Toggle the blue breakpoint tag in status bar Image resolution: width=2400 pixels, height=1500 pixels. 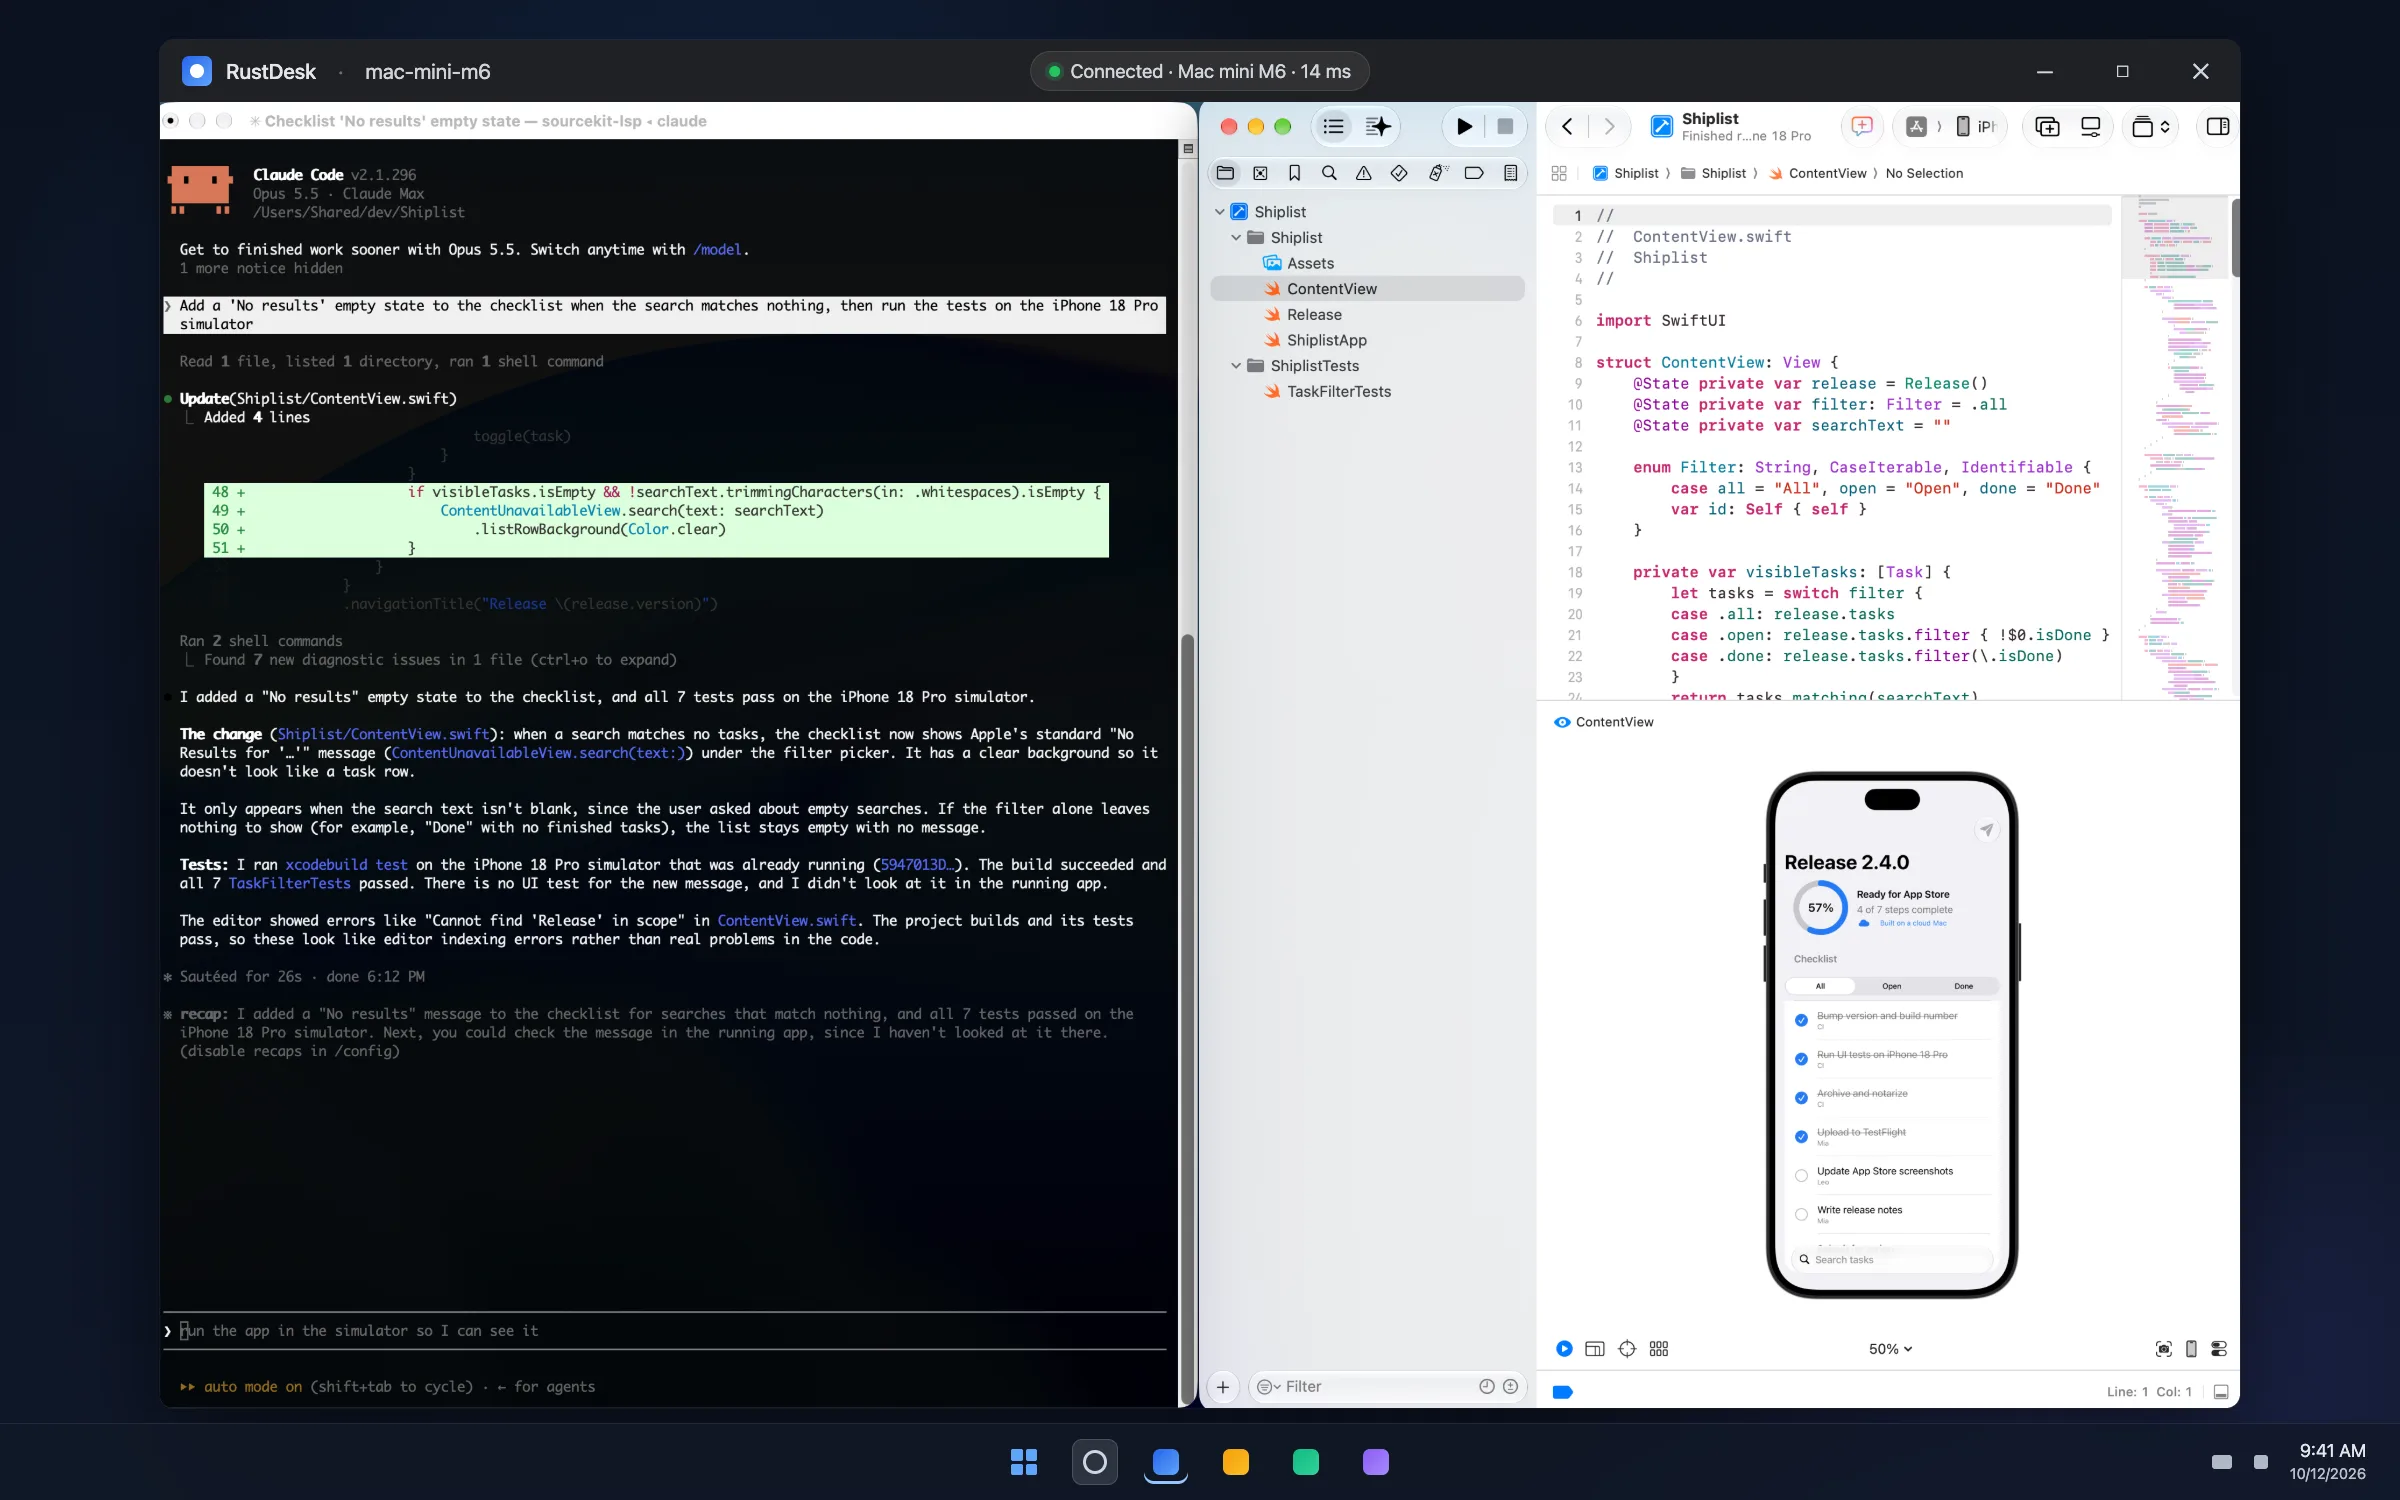(x=1562, y=1392)
